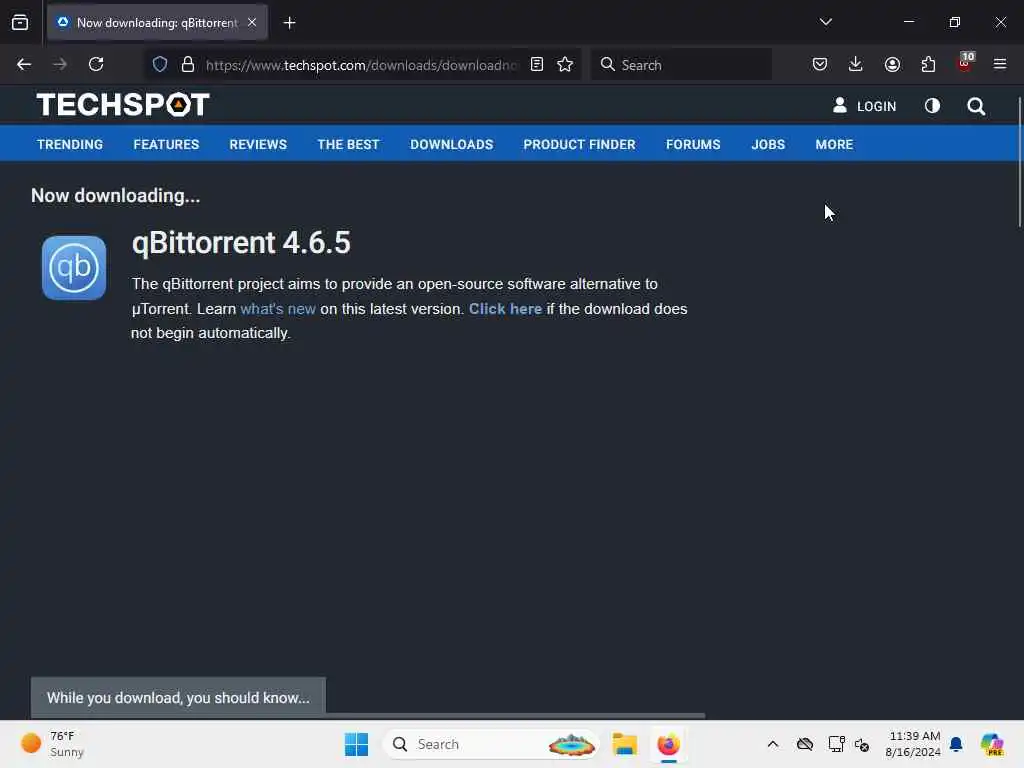Click Firefox icon in taskbar
1024x768 pixels.
668,744
